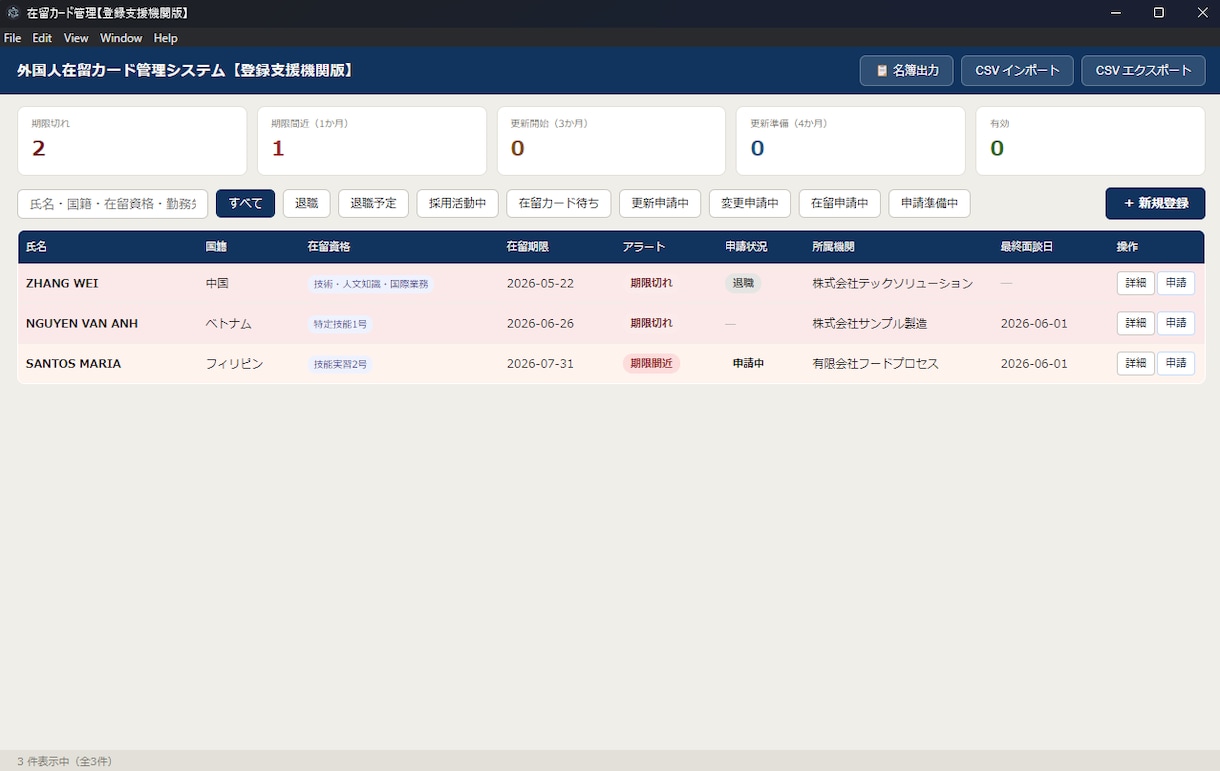
Task: Click the app icon in title bar
Action: click(x=13, y=13)
